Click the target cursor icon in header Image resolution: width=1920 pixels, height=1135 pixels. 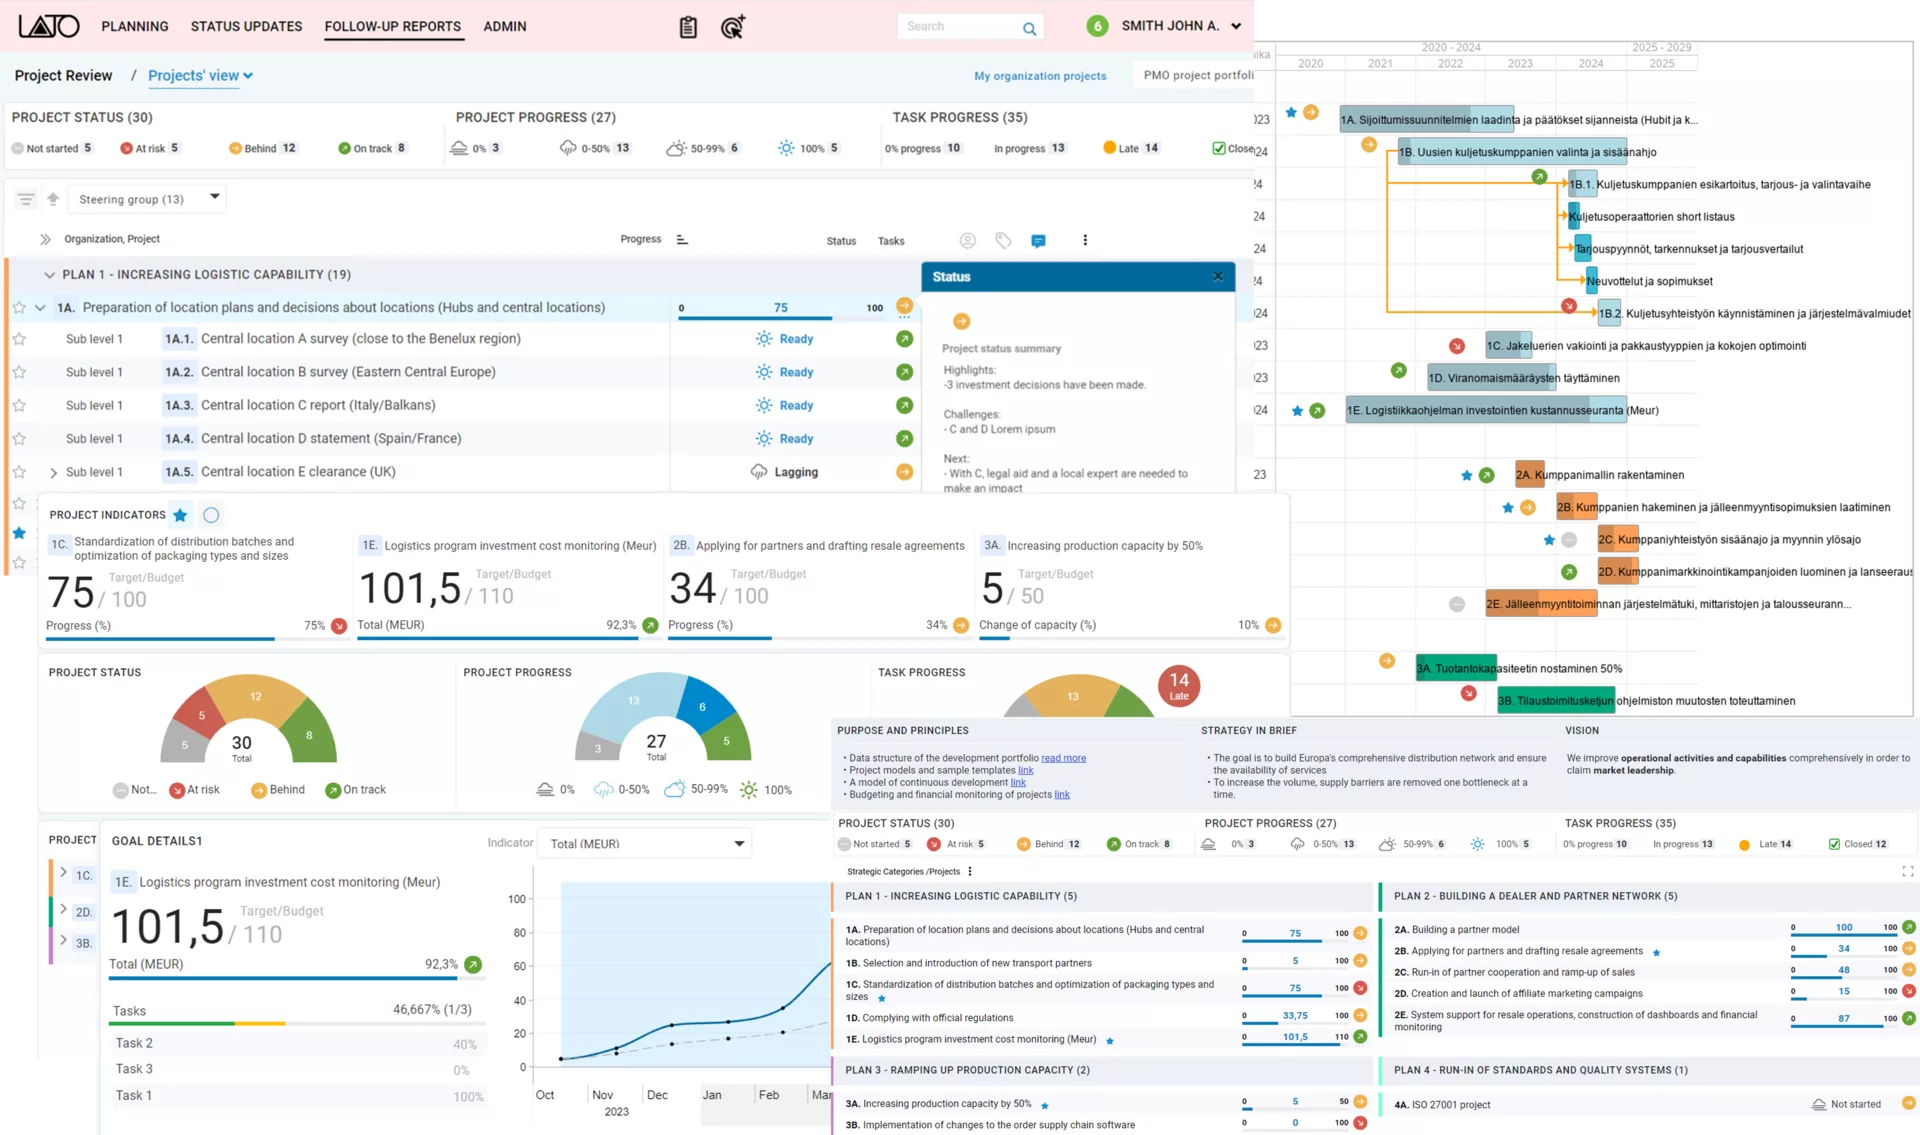tap(733, 27)
